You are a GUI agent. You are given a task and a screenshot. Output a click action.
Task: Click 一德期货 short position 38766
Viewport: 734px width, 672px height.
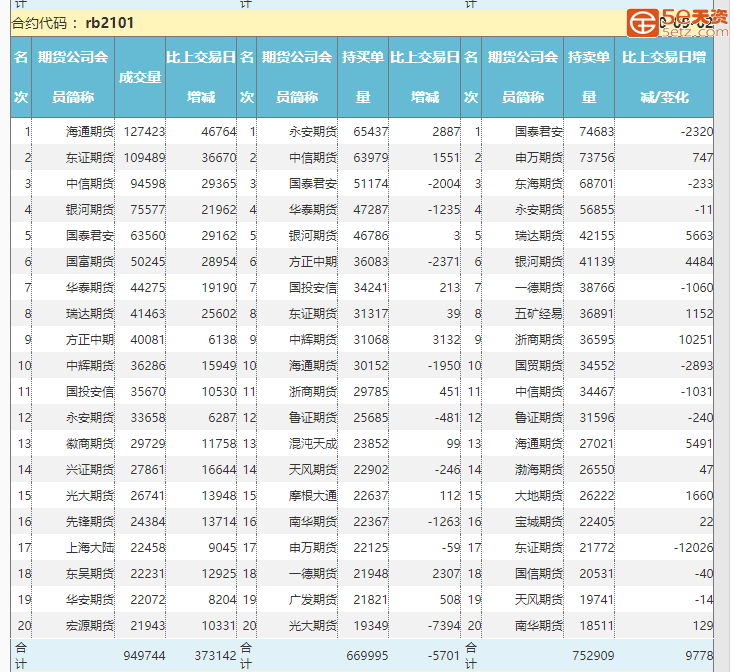[x=596, y=288]
